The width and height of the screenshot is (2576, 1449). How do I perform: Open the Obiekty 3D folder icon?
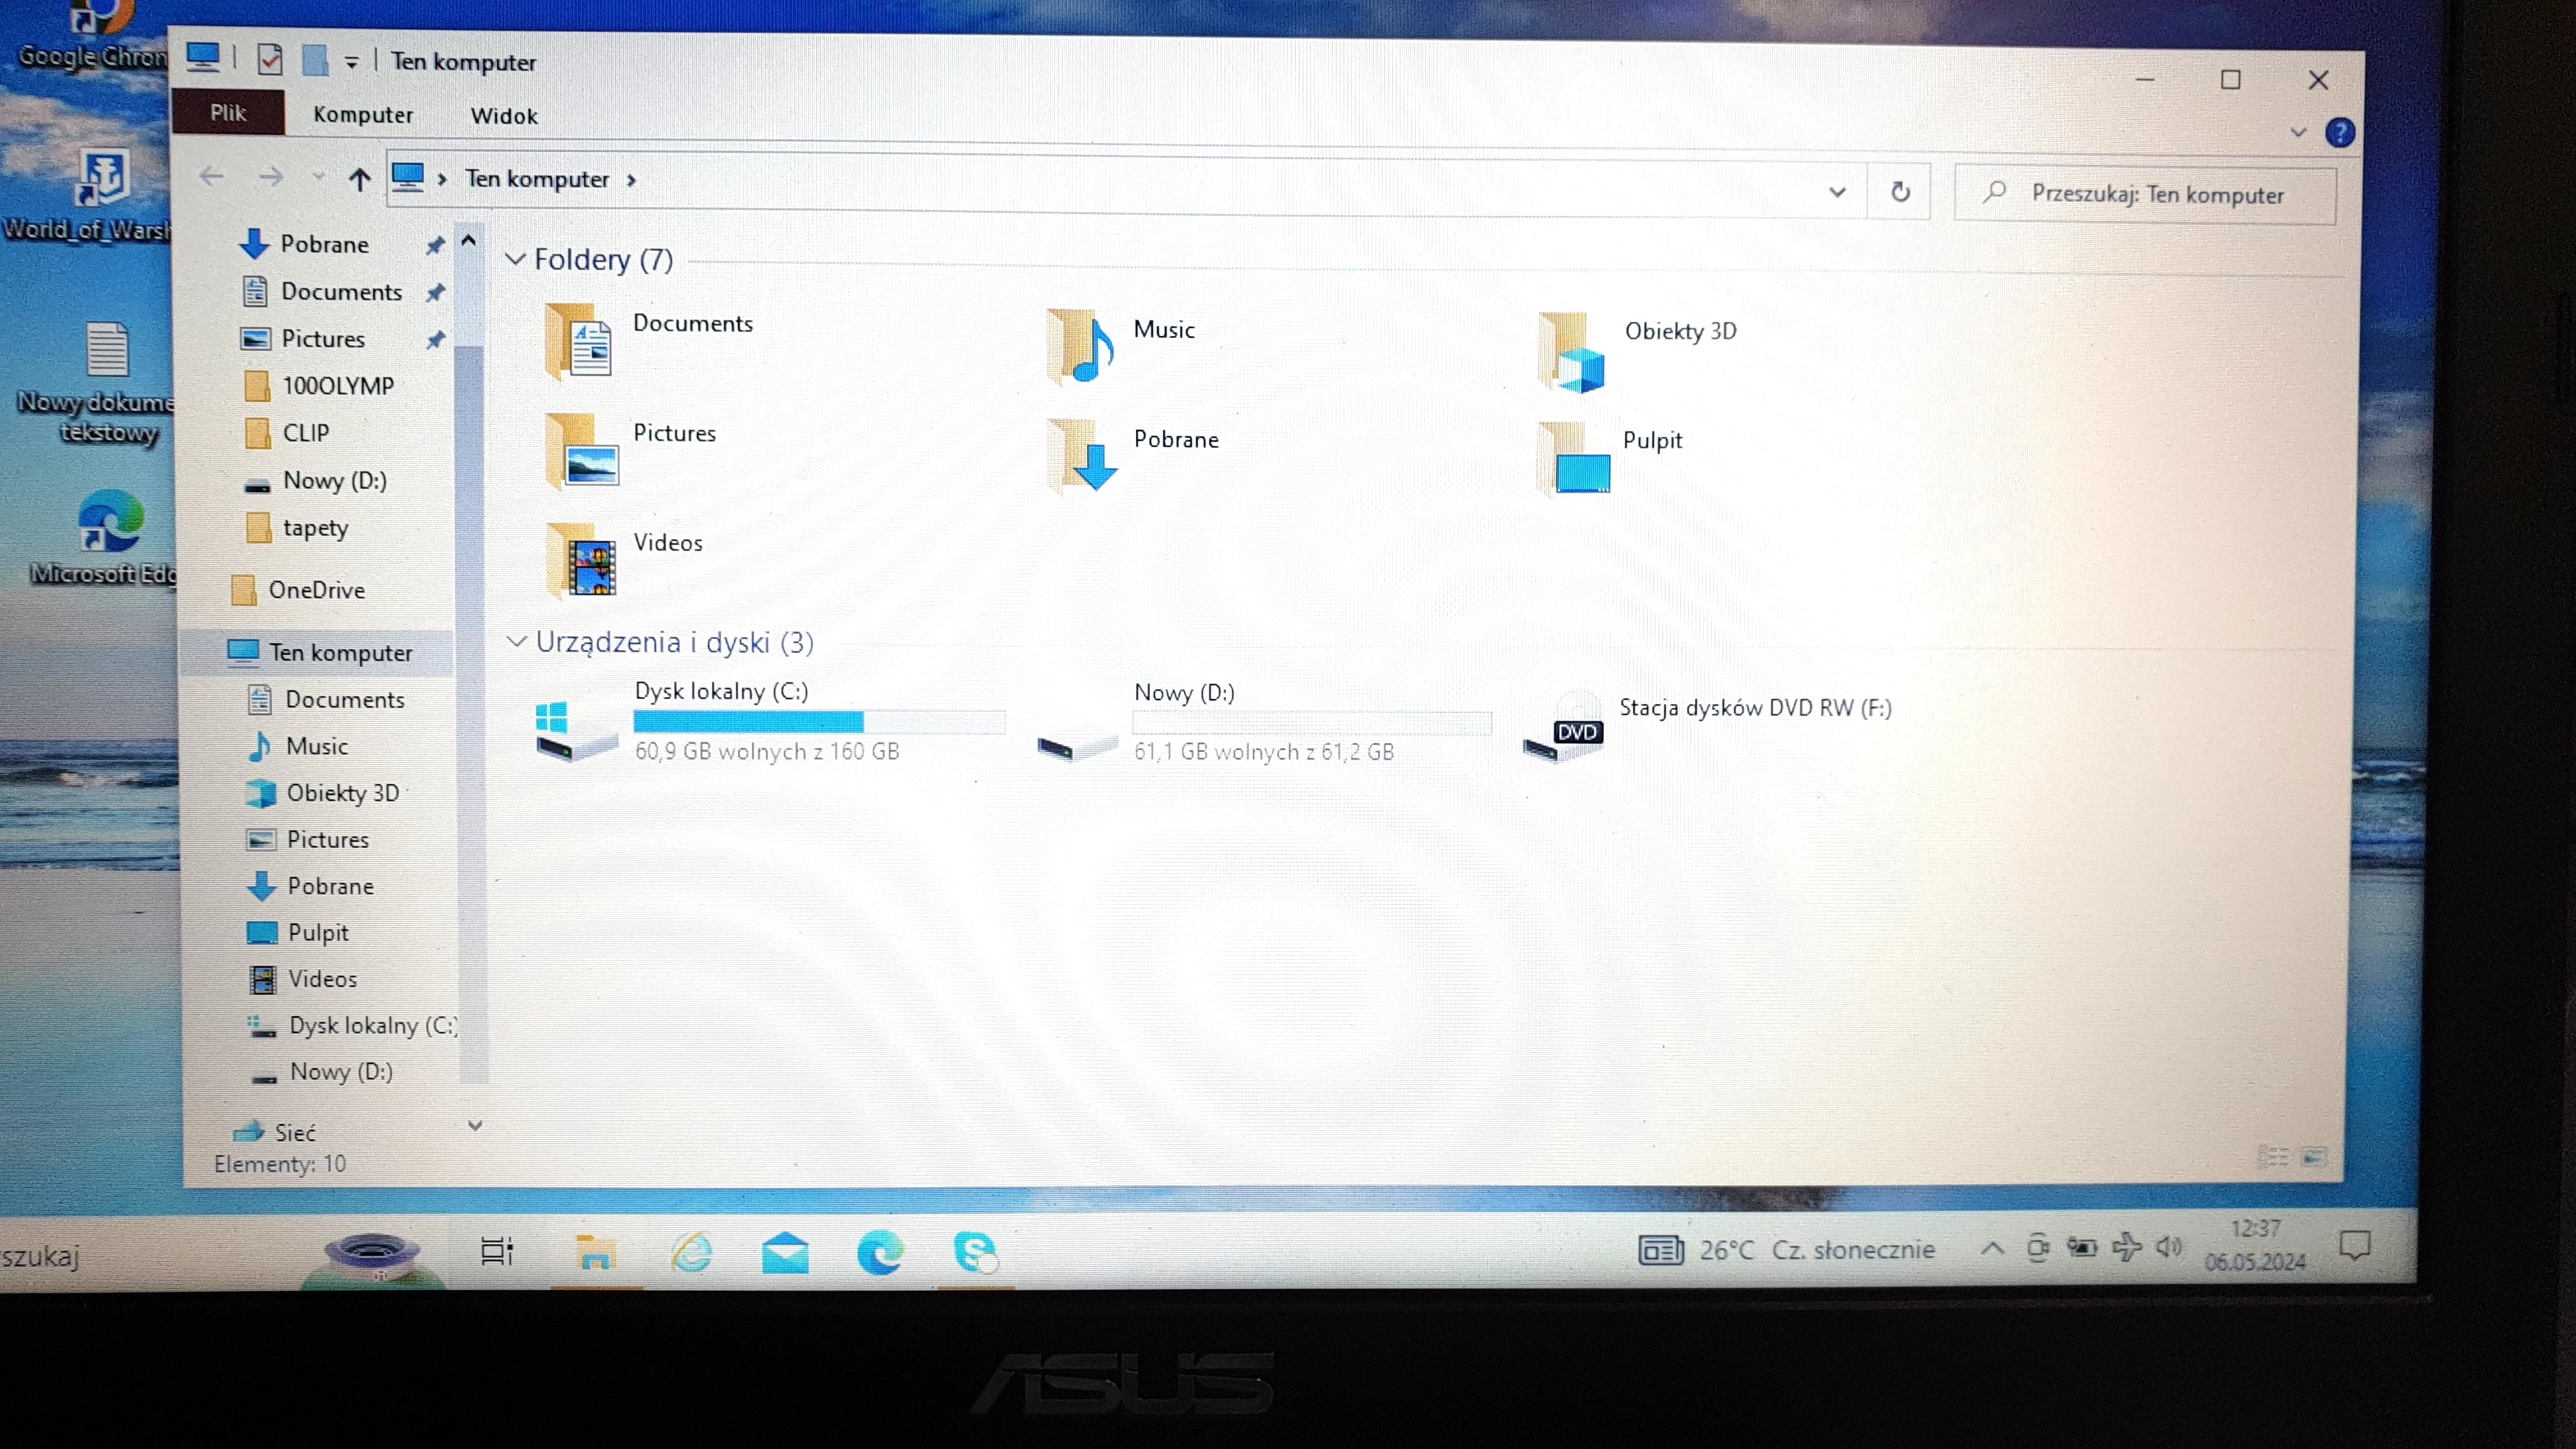tap(1572, 352)
